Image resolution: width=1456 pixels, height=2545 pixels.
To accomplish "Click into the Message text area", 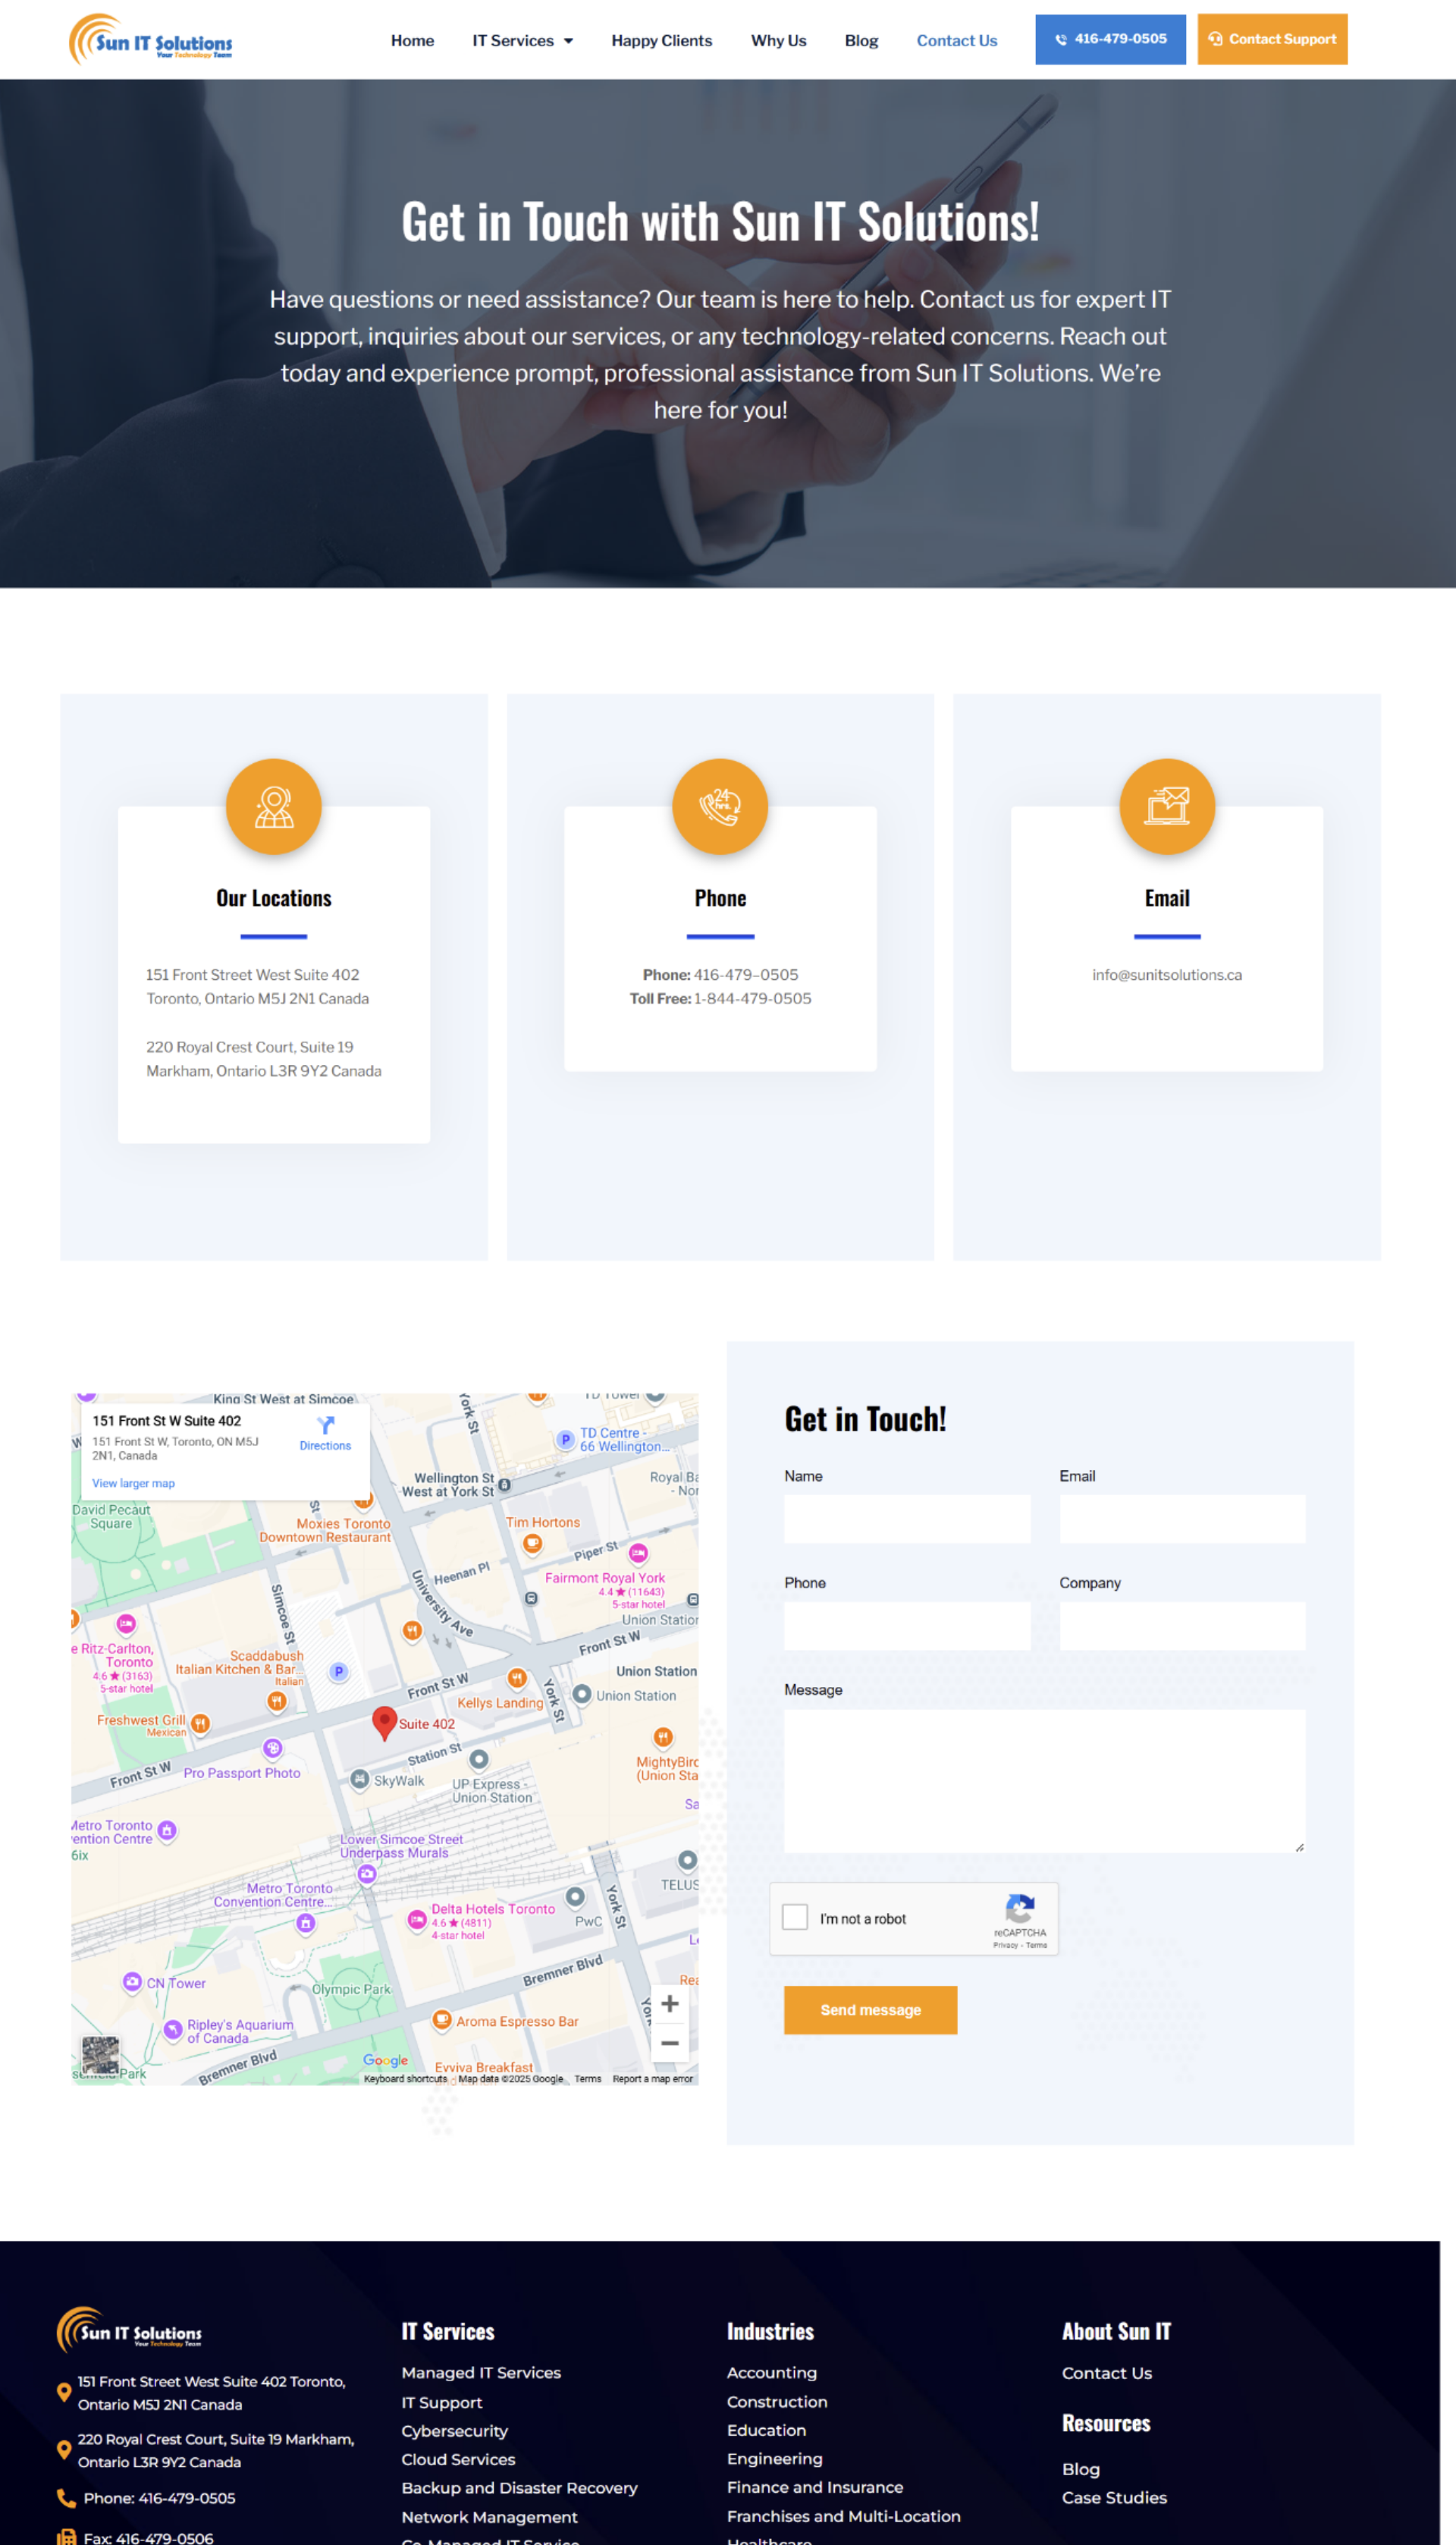I will (1044, 1780).
